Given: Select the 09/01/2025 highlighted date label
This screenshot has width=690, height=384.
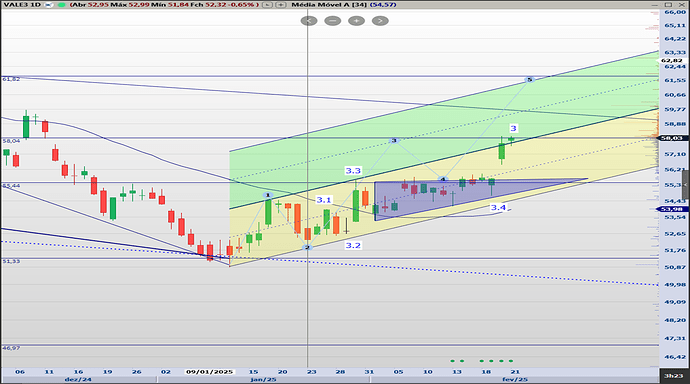Looking at the screenshot, I should (x=209, y=372).
